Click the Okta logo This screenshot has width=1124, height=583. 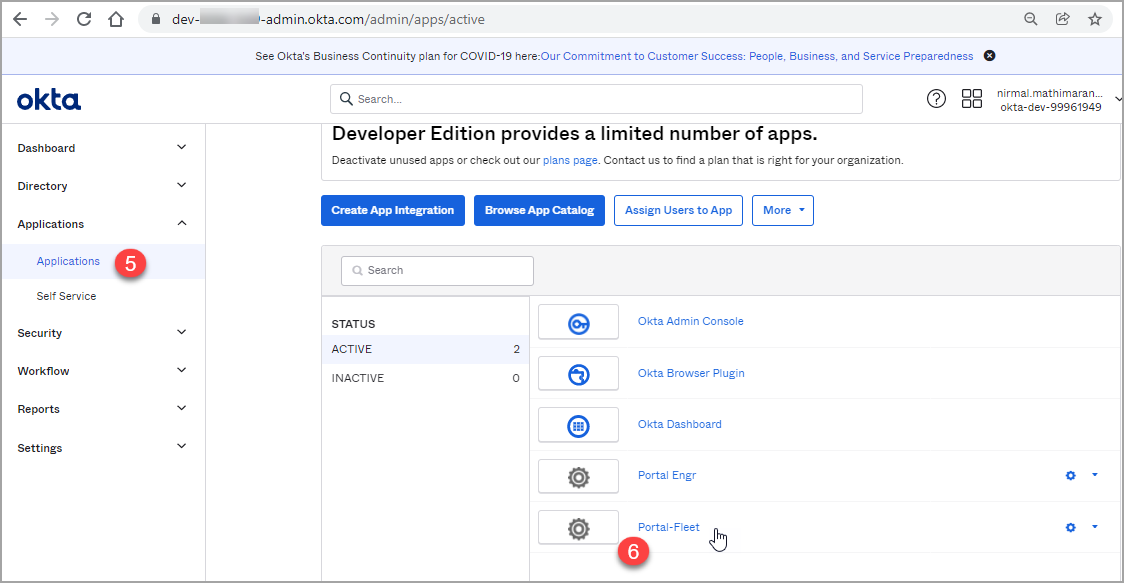49,100
